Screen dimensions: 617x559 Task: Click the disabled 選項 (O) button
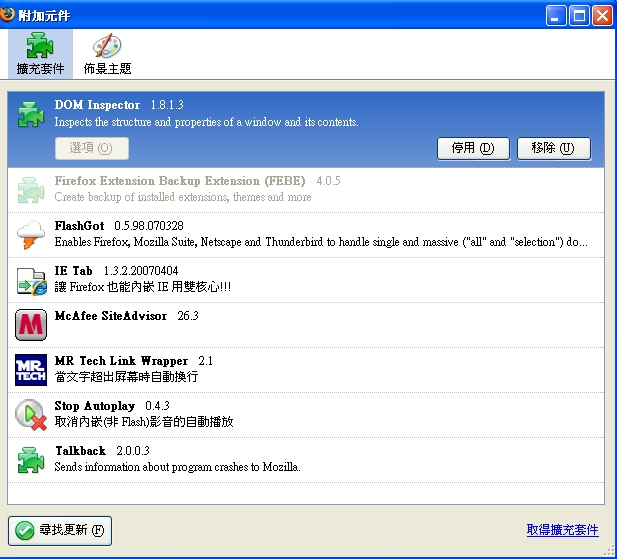92,148
